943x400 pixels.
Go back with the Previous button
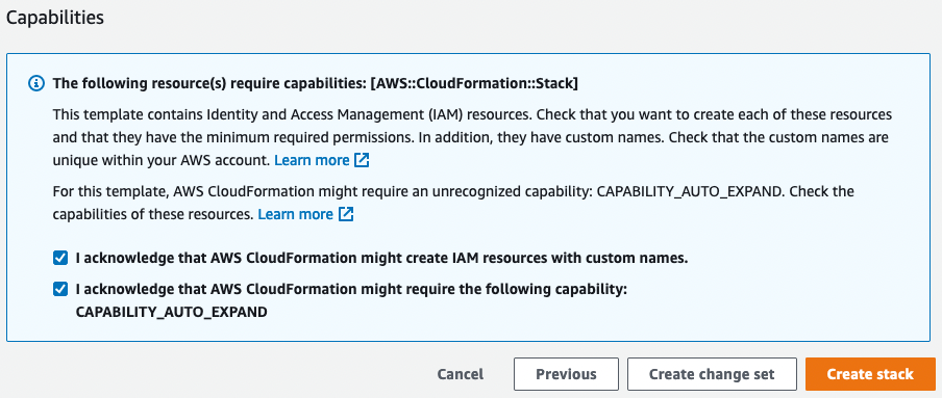tap(566, 374)
